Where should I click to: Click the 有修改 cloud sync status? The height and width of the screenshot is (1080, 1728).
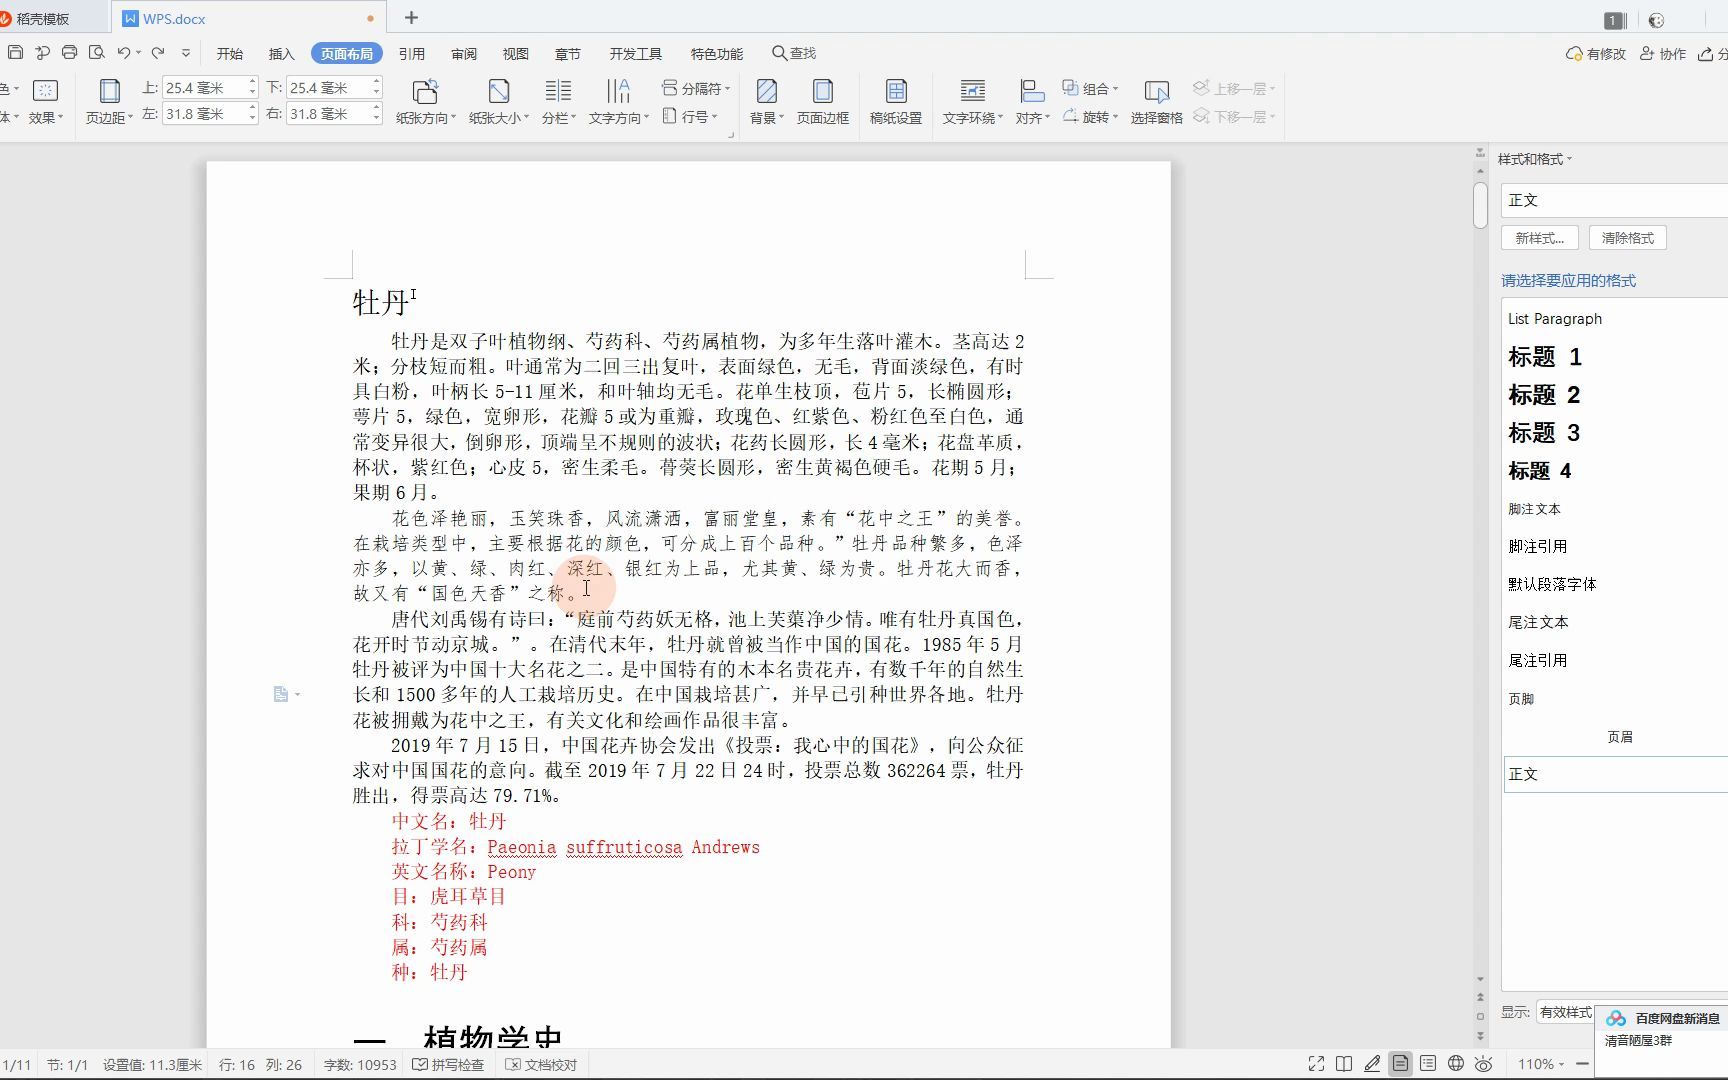[1596, 54]
